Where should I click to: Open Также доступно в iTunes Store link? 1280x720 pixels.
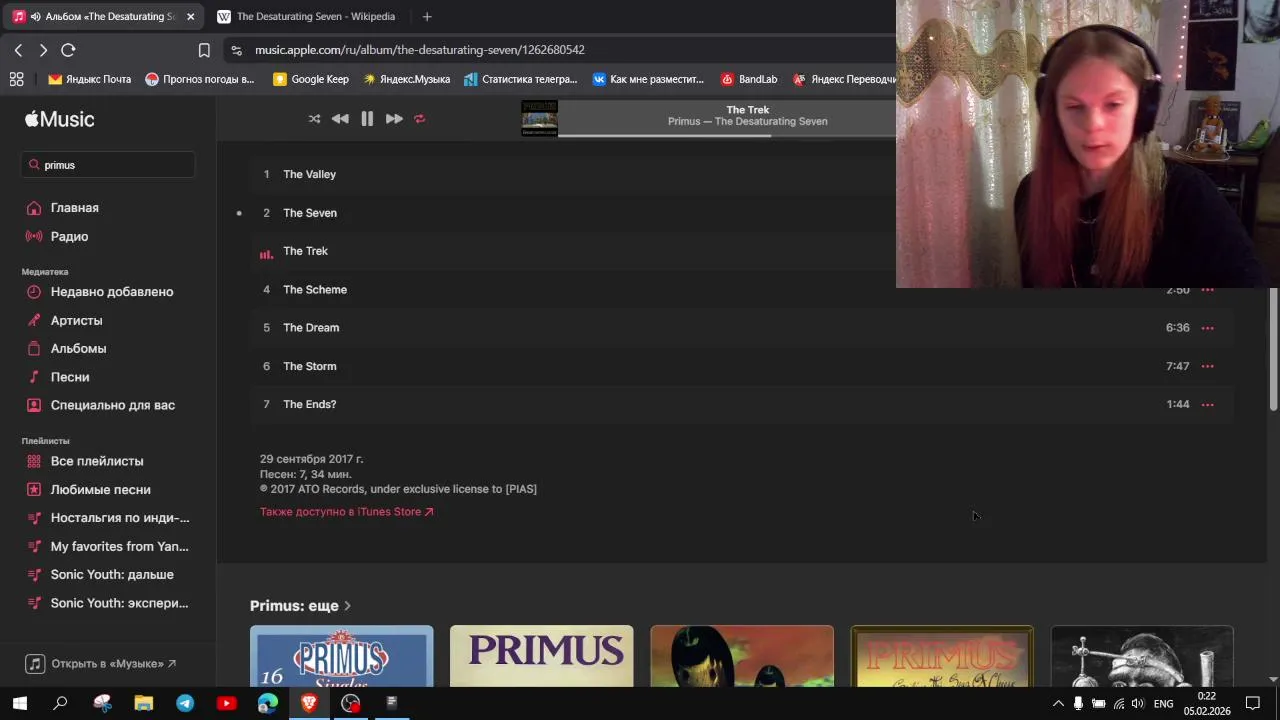[x=346, y=512]
